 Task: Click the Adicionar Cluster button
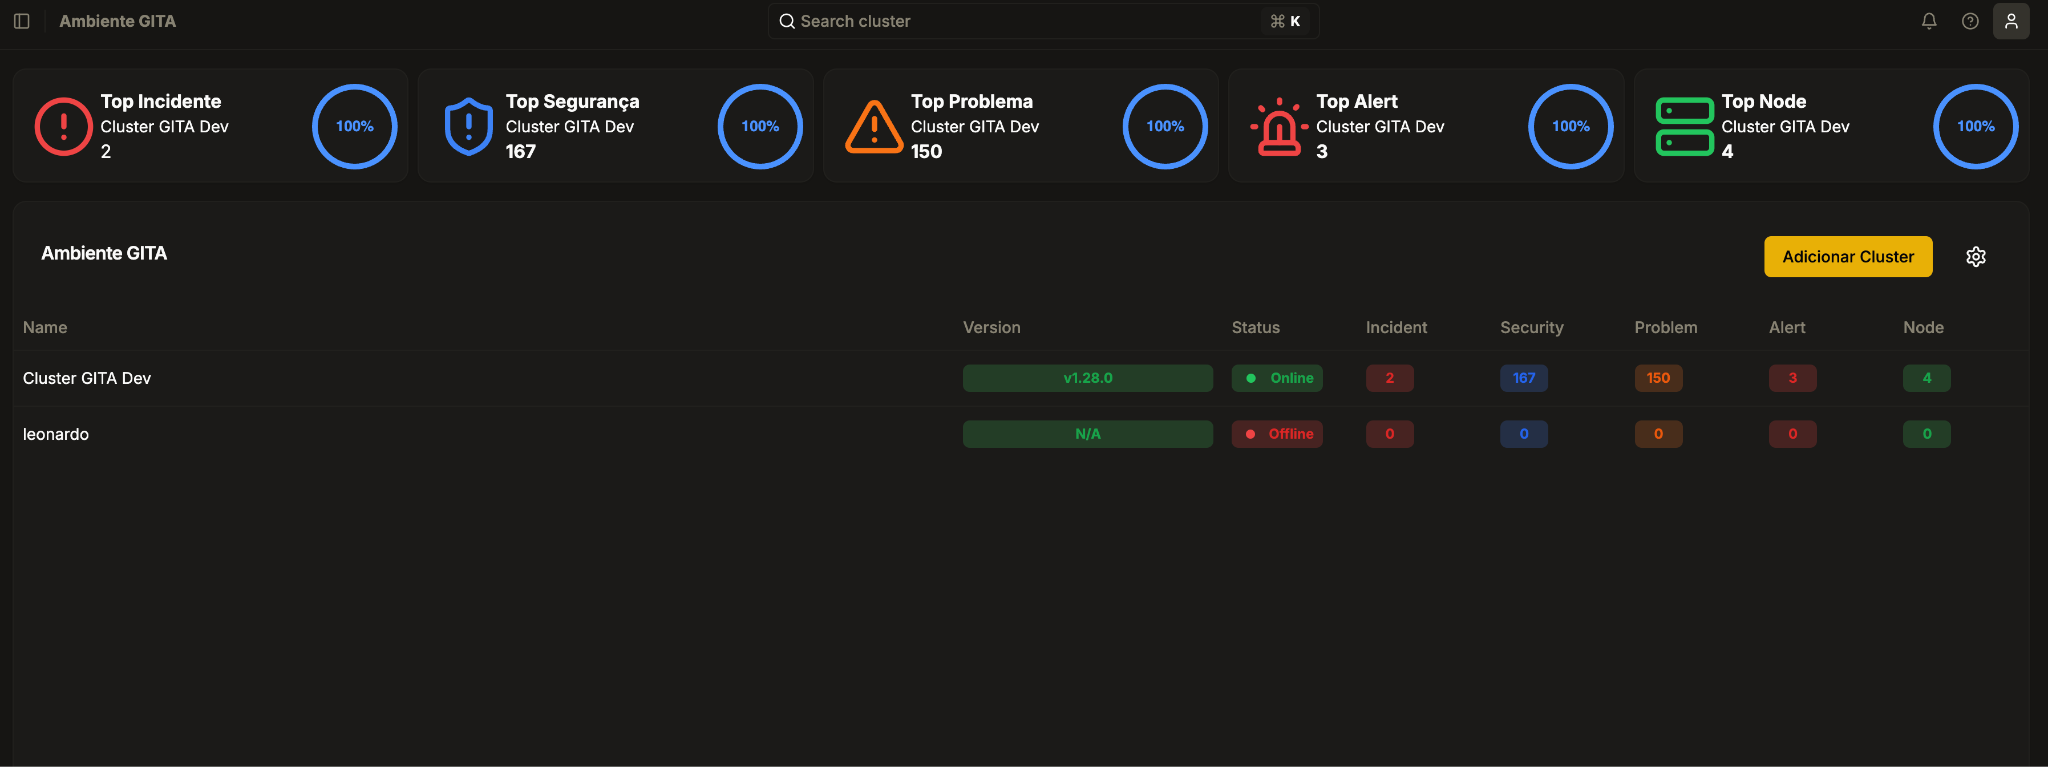(x=1848, y=257)
